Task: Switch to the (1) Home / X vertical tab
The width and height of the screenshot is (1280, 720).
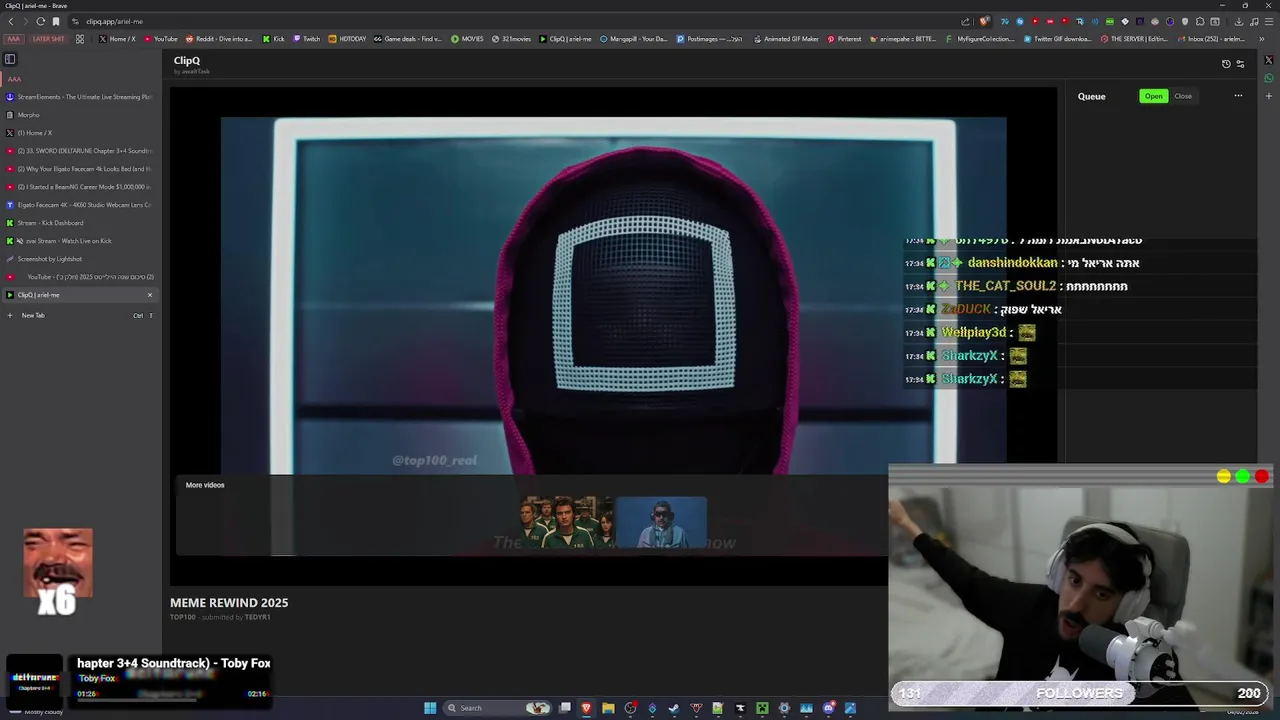Action: tap(81, 133)
